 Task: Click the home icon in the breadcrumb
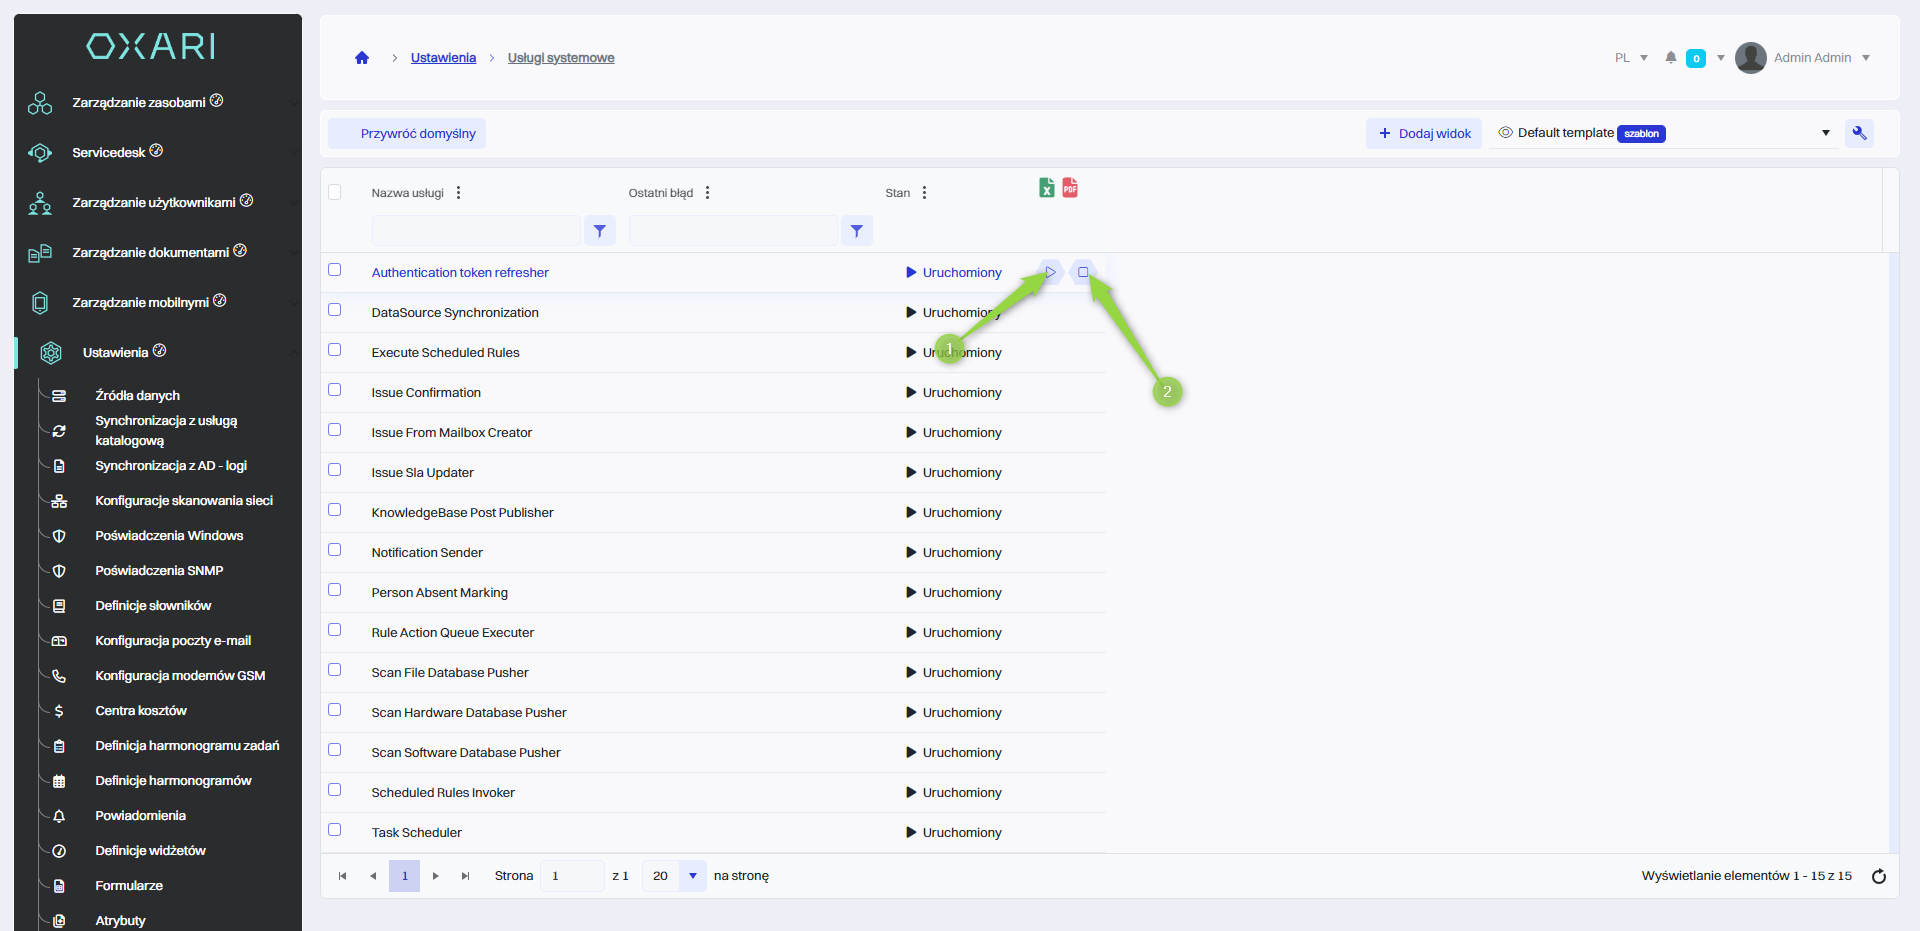tap(362, 58)
